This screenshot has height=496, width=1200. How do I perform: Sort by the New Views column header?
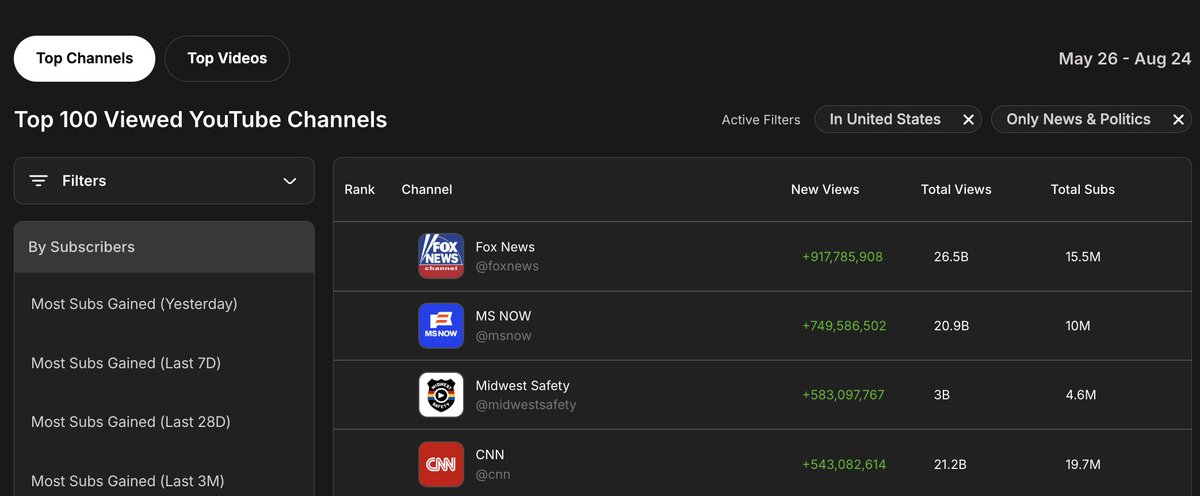[x=825, y=189]
